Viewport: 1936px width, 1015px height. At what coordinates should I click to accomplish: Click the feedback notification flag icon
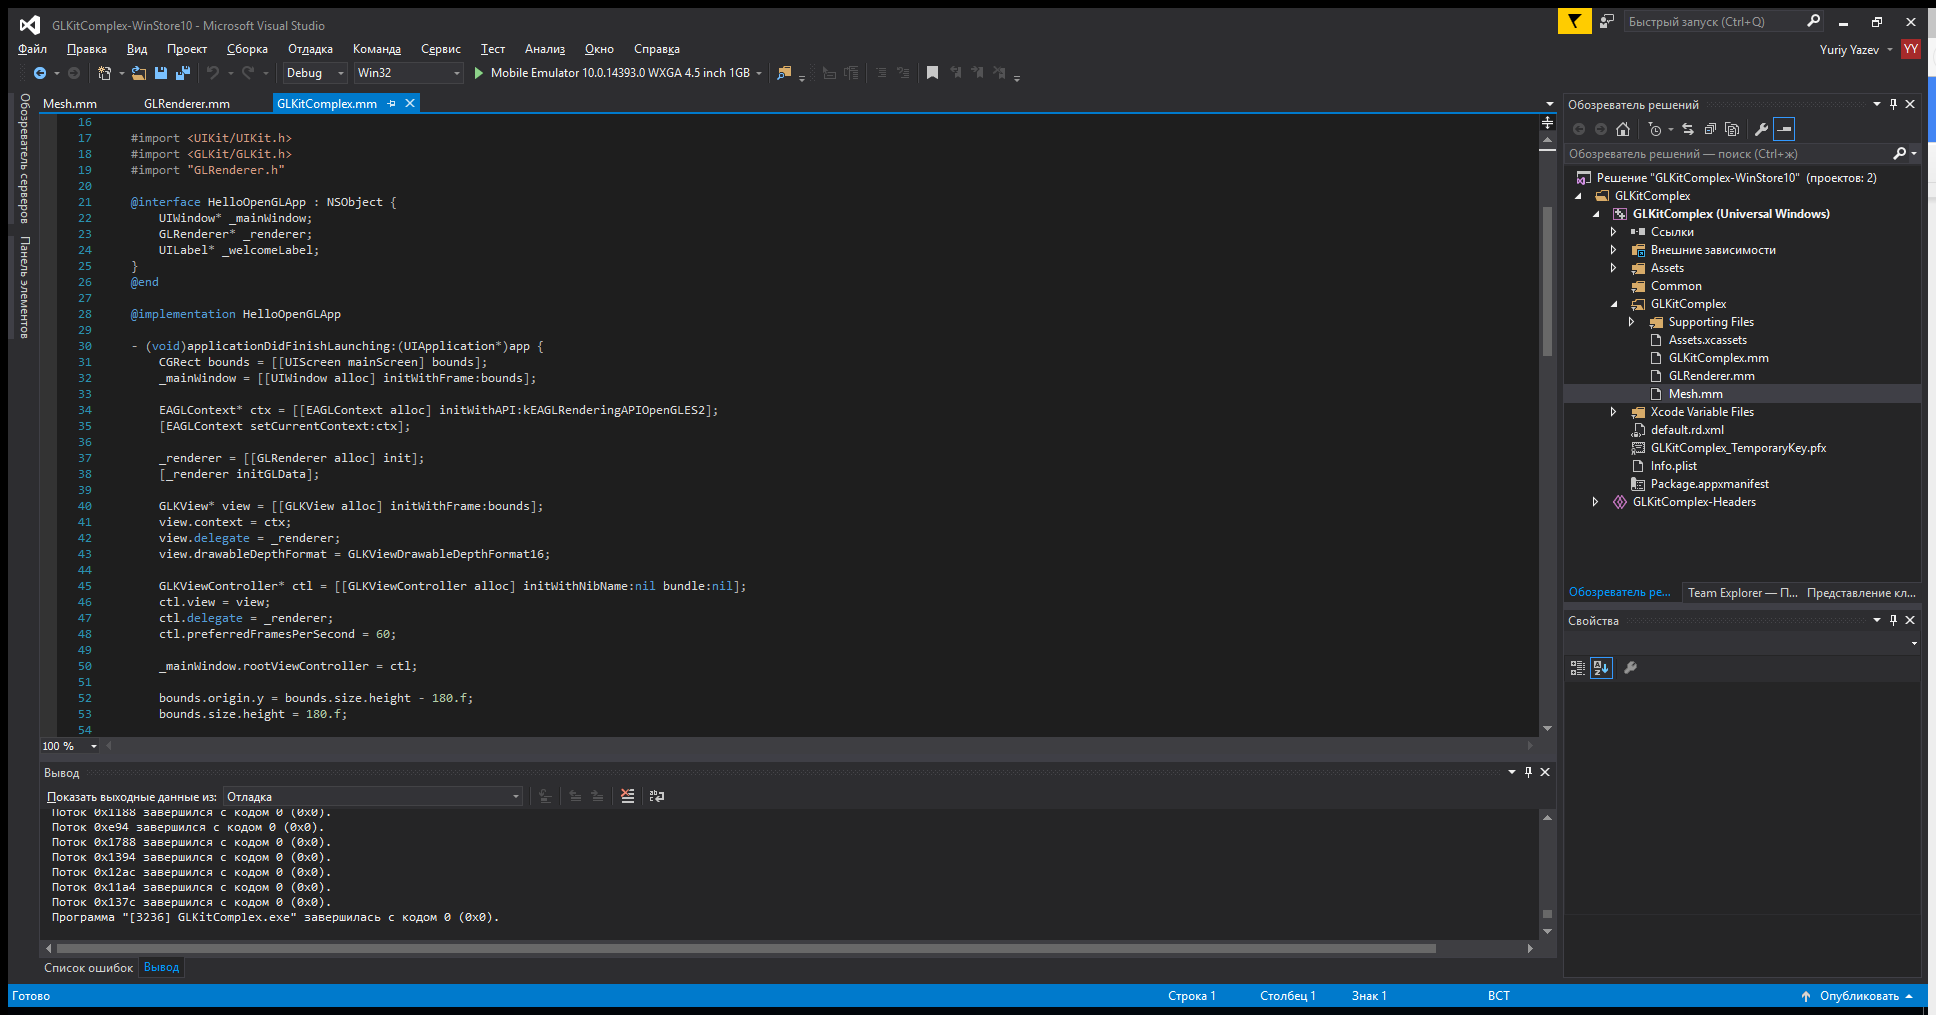1574,21
